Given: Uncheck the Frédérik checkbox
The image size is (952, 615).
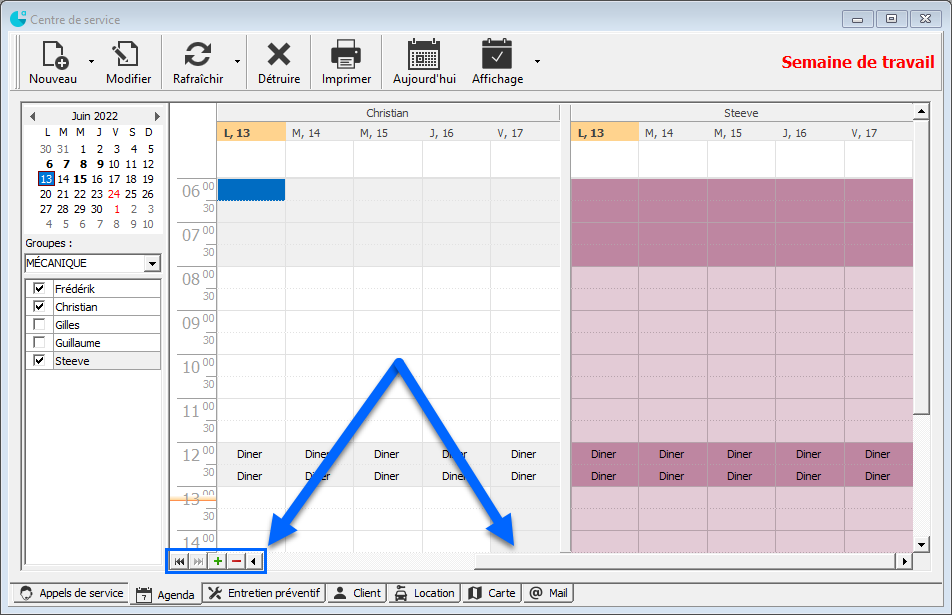Looking at the screenshot, I should point(39,289).
